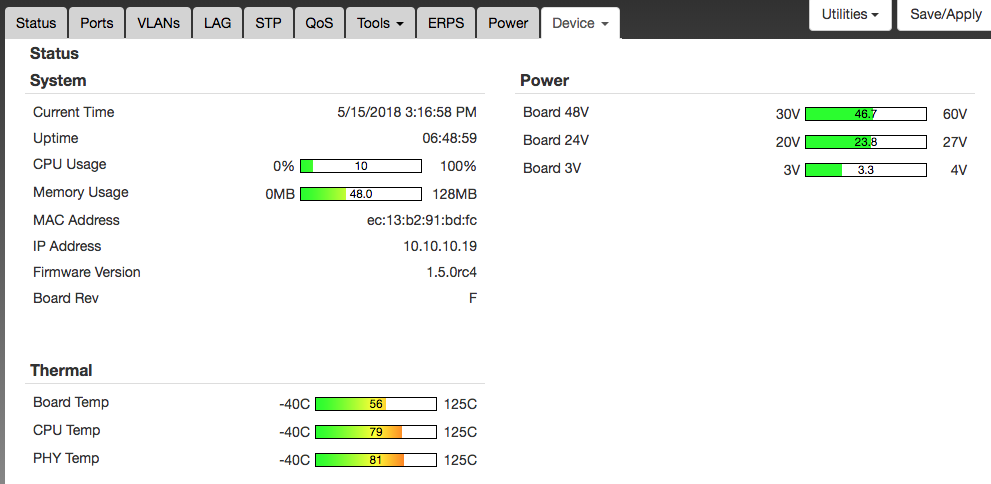Click the Board Temp gauge
This screenshot has width=991, height=484.
(x=376, y=404)
